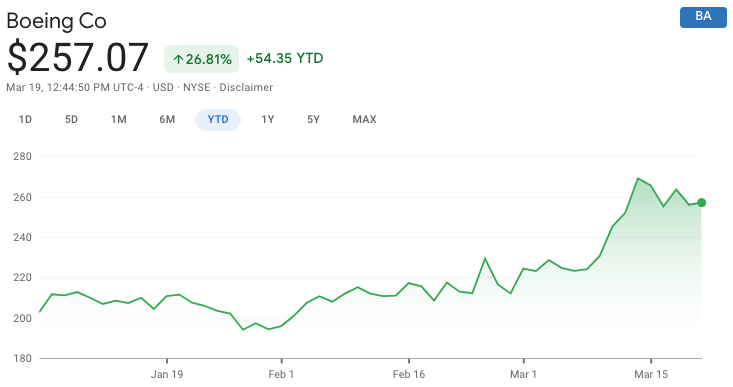This screenshot has width=733, height=387.
Task: Click the +54.35 YTD change text
Action: [x=285, y=58]
